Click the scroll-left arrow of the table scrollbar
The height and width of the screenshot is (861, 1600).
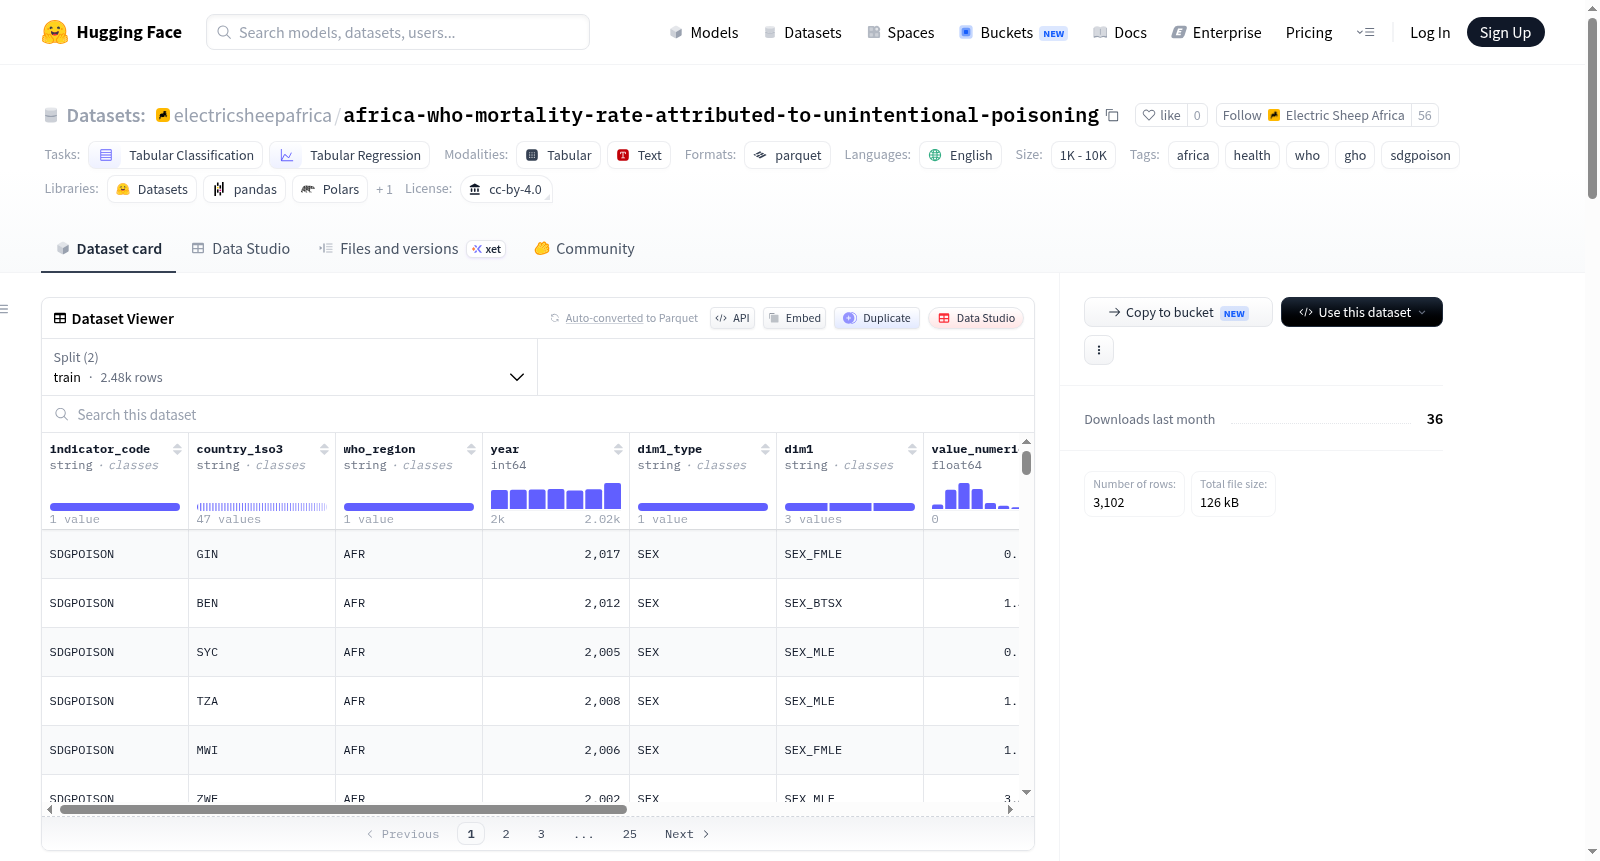pyautogui.click(x=50, y=809)
